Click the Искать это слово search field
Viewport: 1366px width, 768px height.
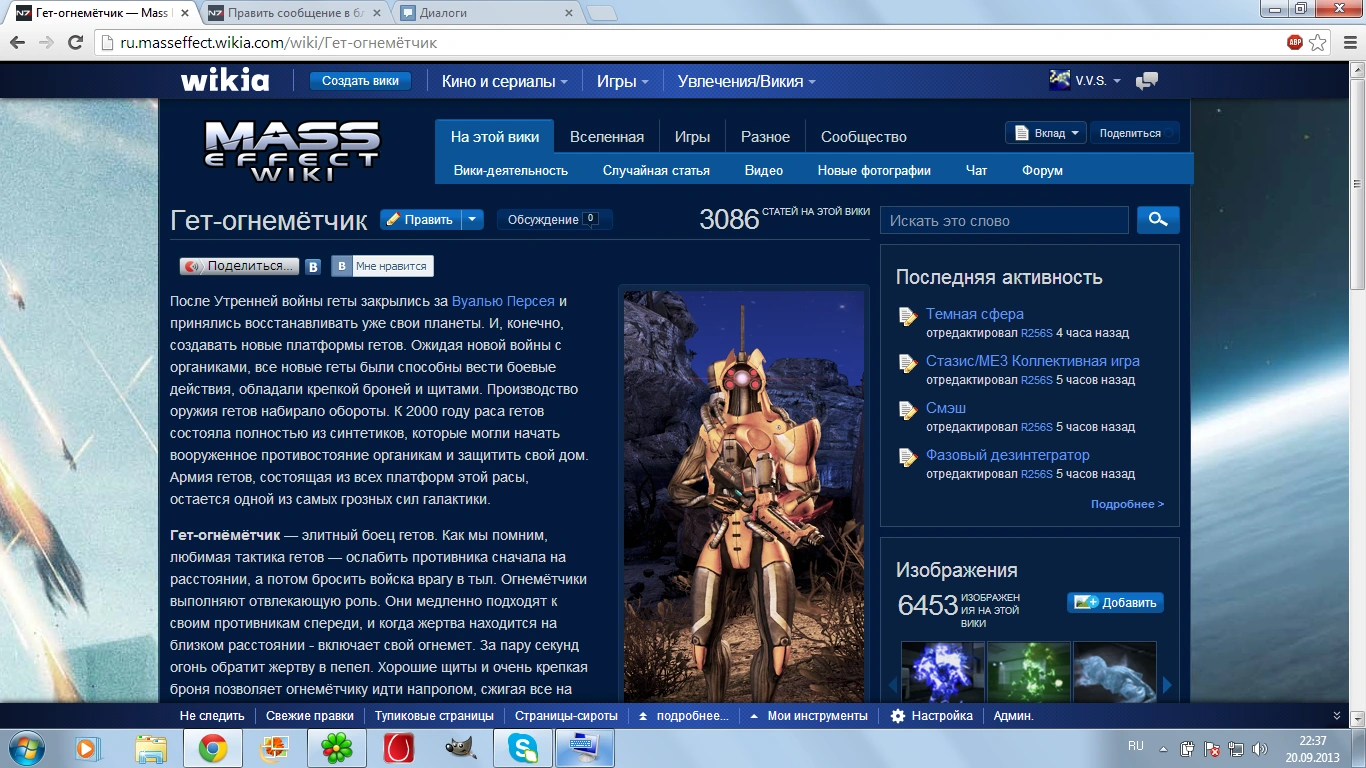[x=1004, y=220]
